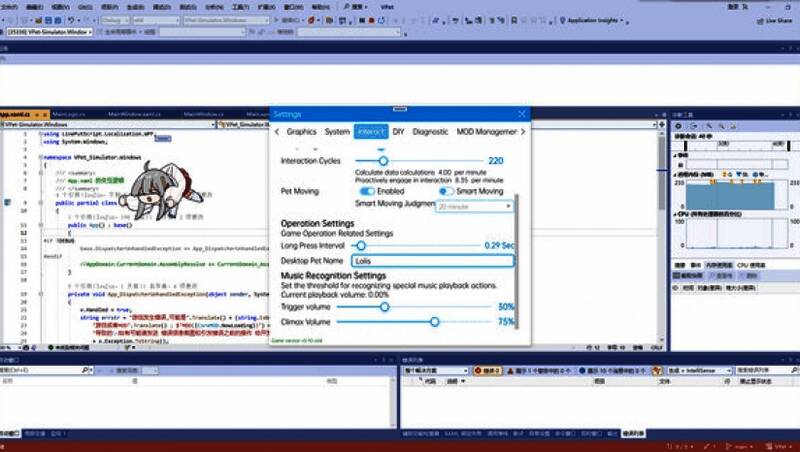800x452 pixels.
Task: Click the Desktop Pet Name input field
Action: click(432, 260)
